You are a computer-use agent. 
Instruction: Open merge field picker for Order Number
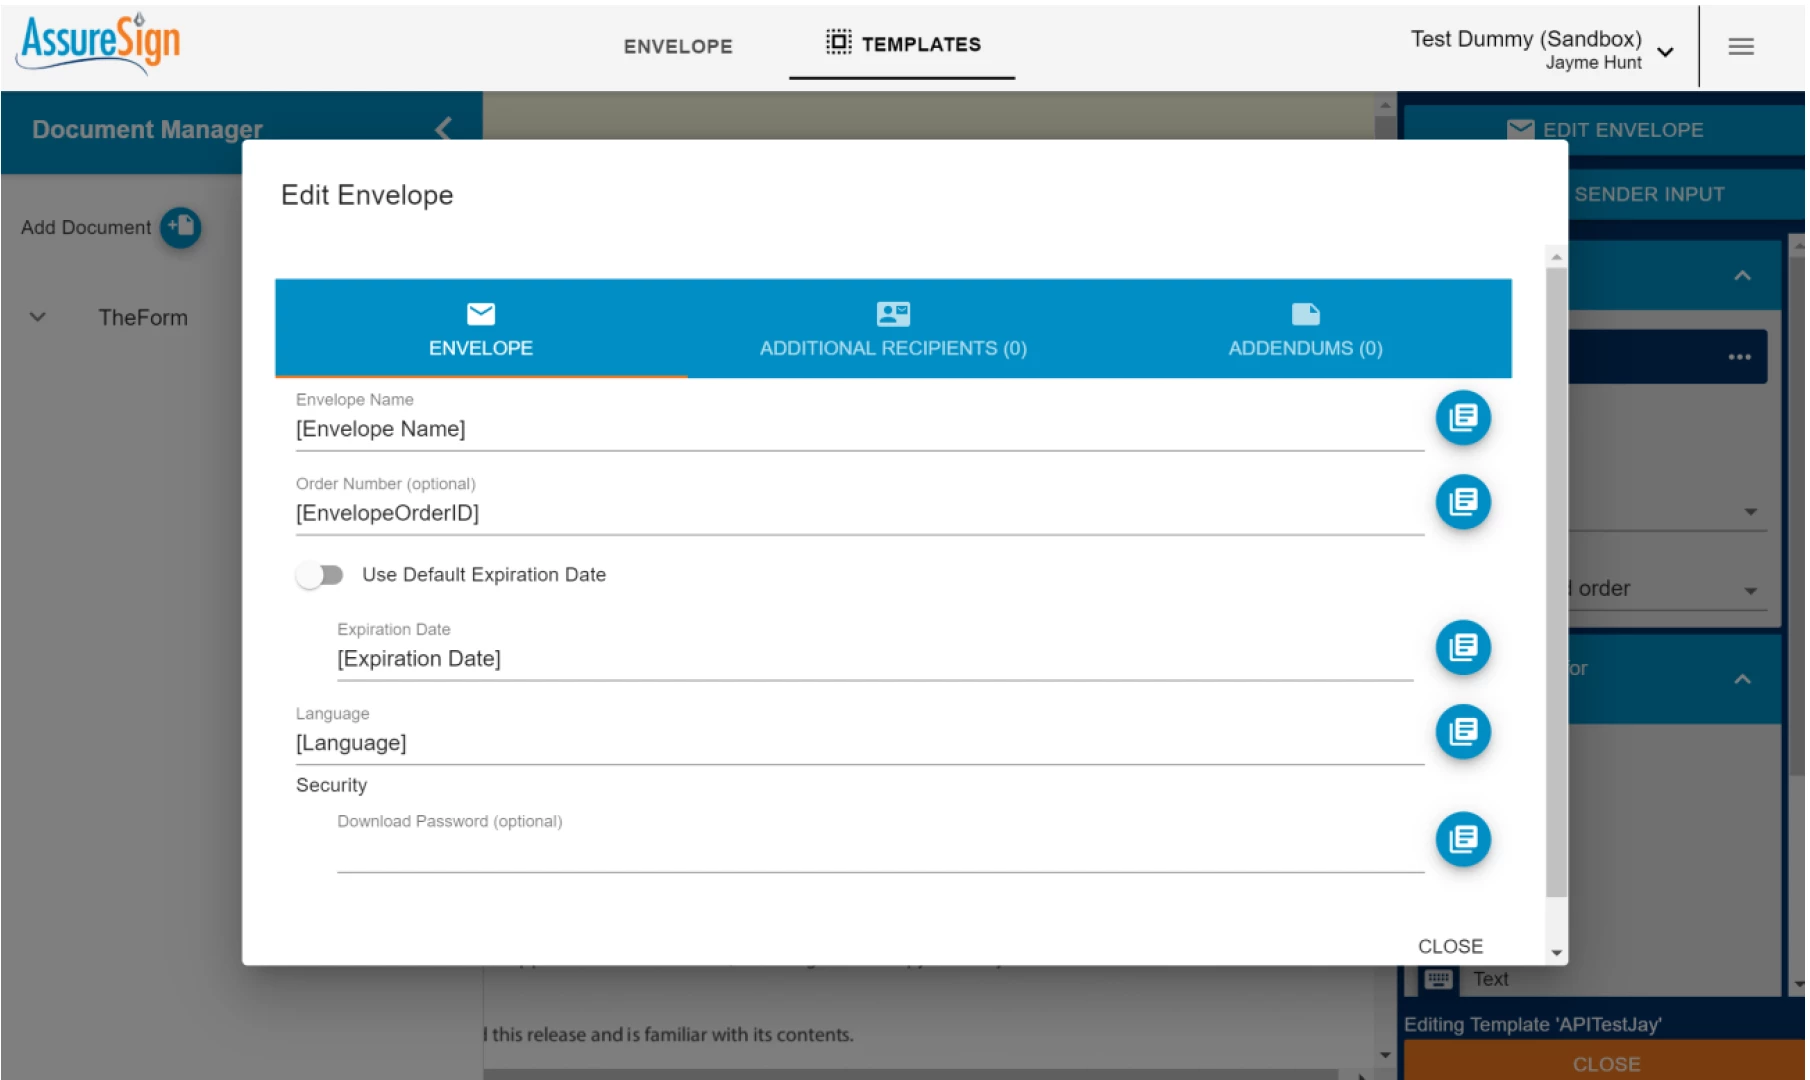pos(1463,502)
